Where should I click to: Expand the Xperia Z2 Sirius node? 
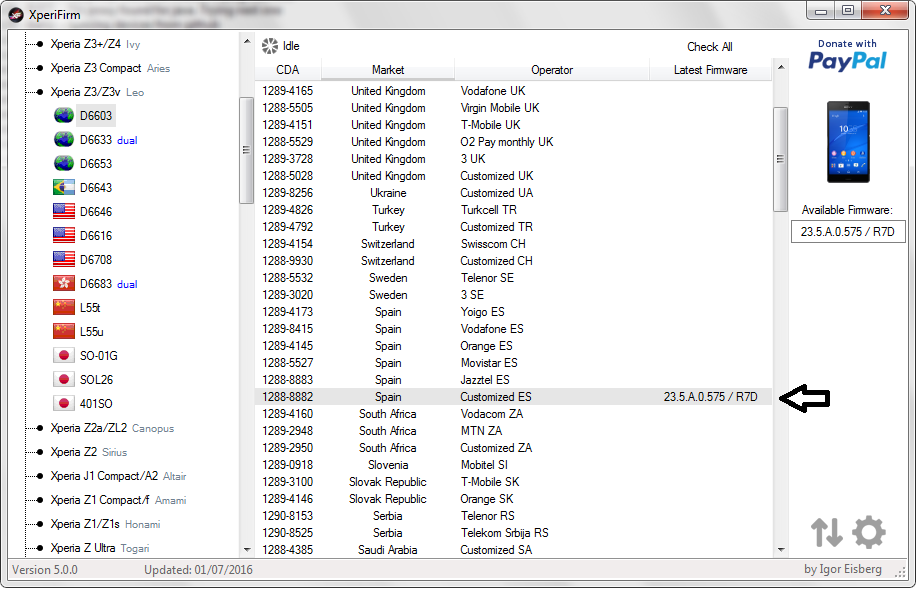pos(37,452)
